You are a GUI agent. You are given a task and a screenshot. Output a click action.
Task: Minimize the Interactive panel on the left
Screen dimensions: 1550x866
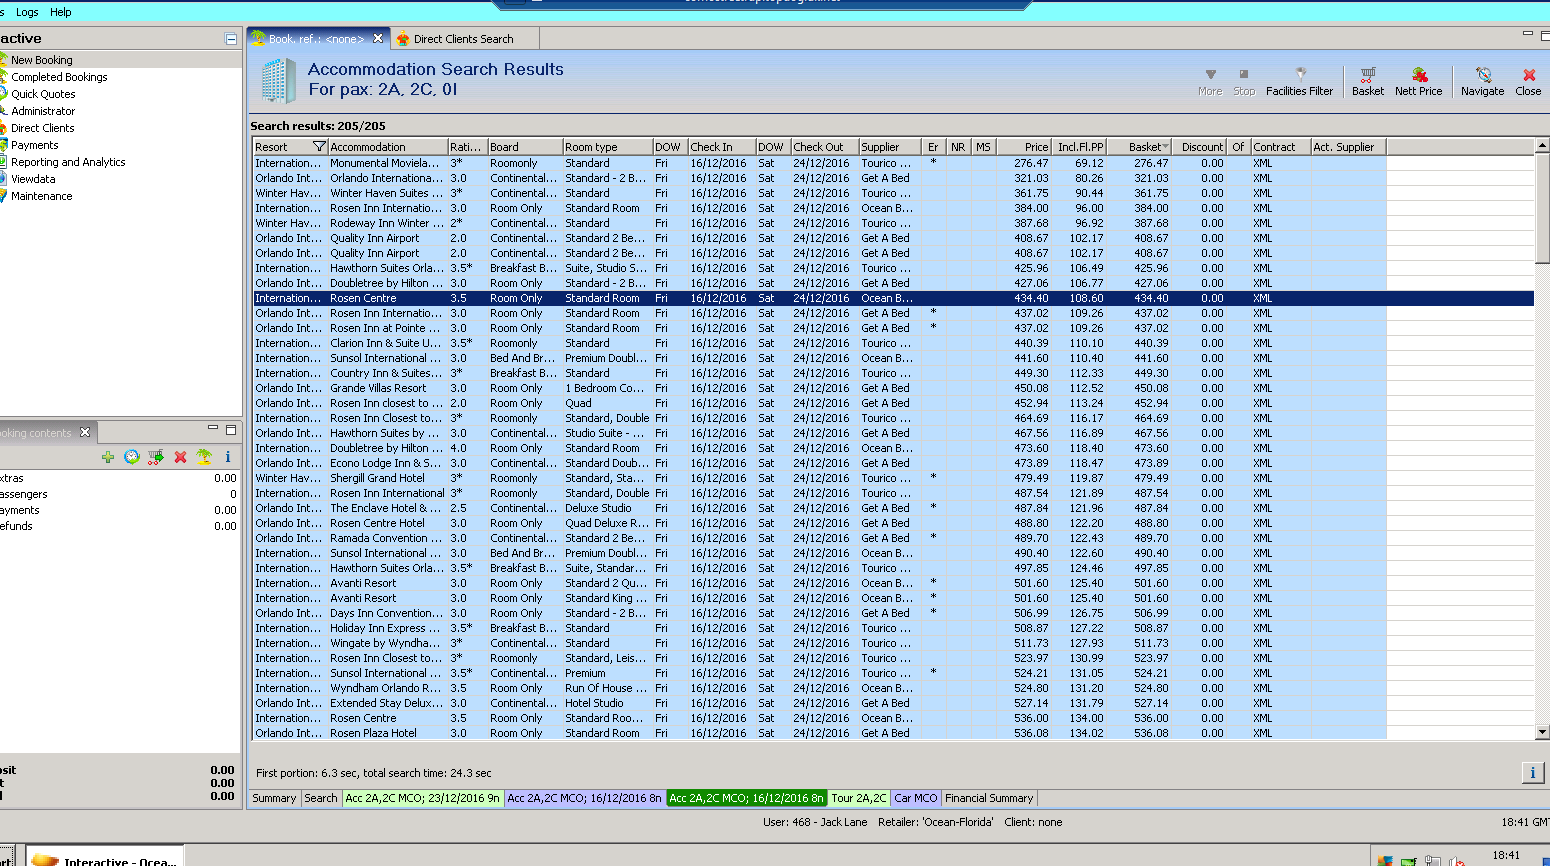(x=231, y=39)
